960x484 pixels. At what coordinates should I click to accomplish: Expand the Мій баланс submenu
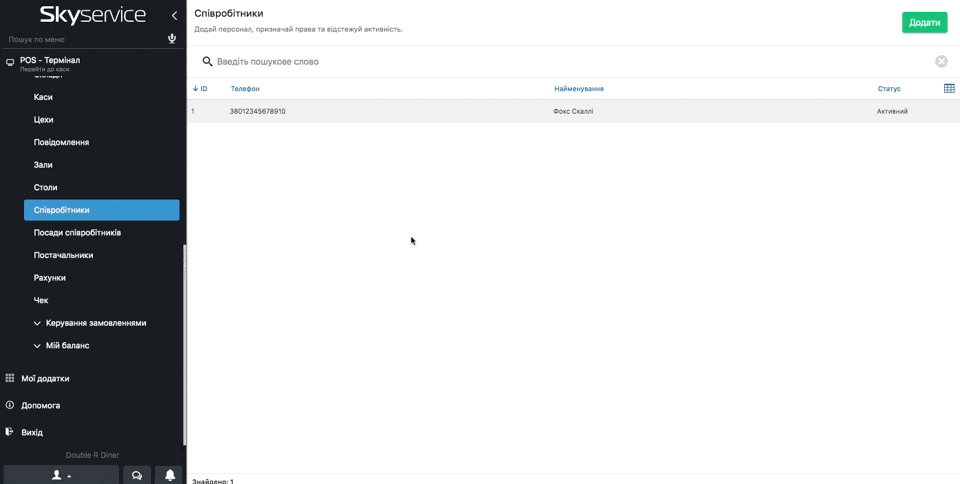point(67,346)
